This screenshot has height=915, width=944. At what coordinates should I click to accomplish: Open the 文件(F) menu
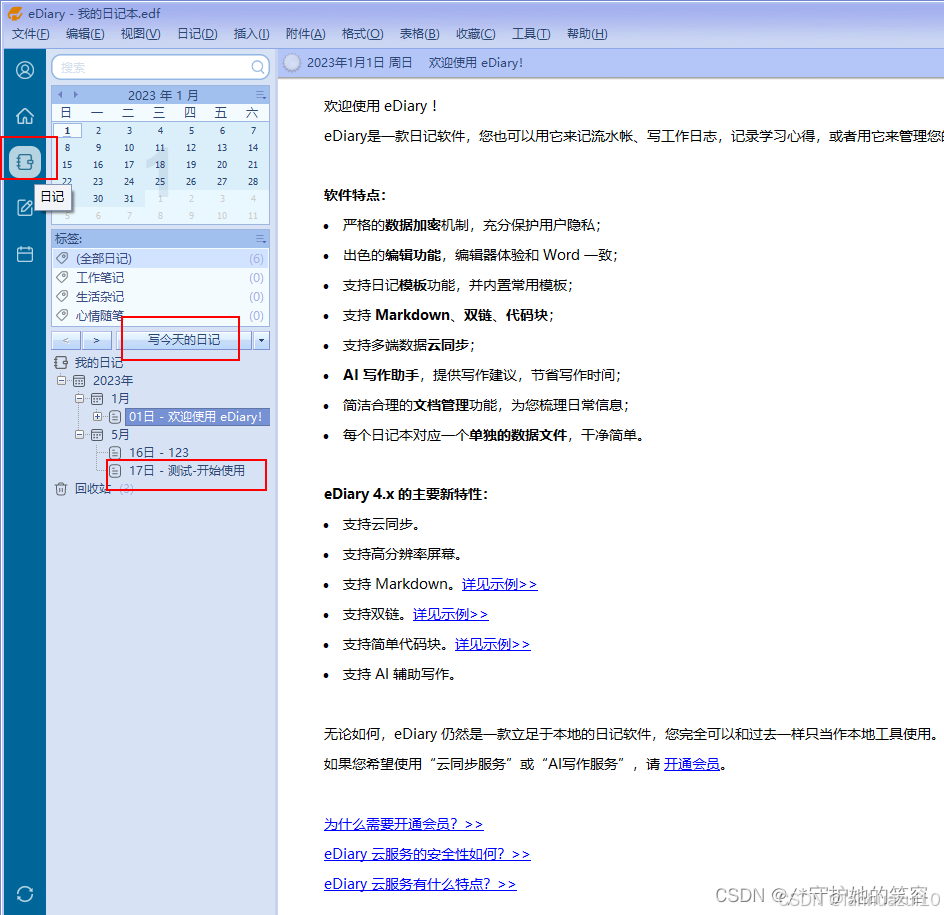(x=31, y=34)
